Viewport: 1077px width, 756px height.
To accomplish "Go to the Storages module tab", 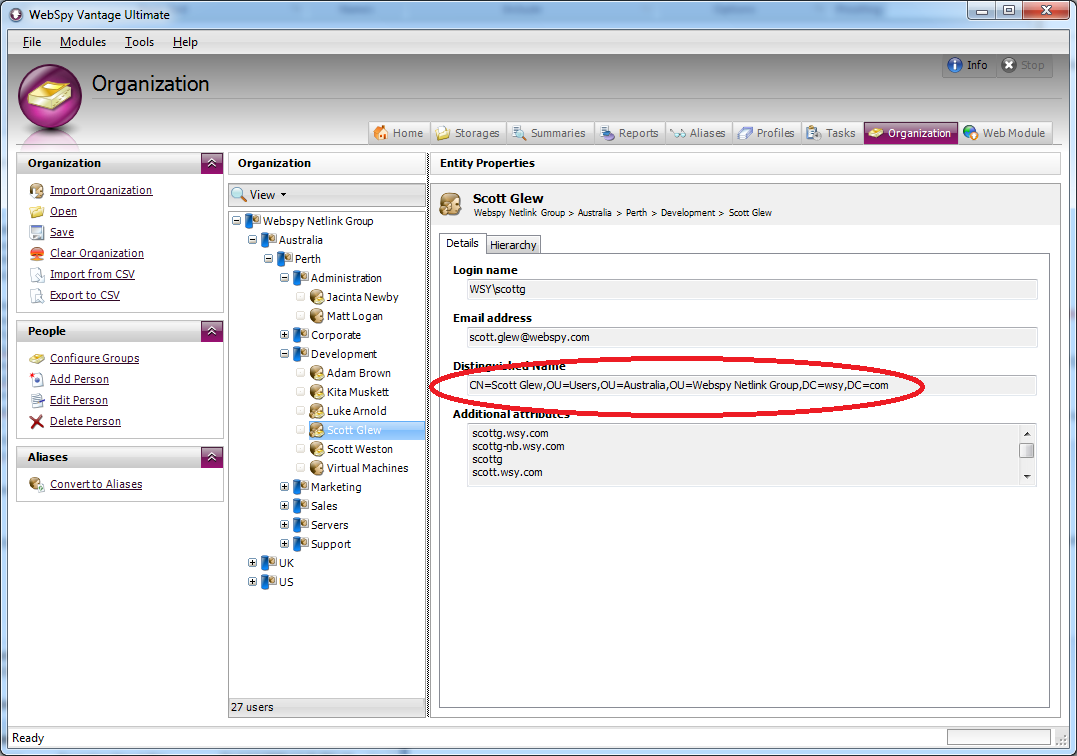I will [468, 133].
